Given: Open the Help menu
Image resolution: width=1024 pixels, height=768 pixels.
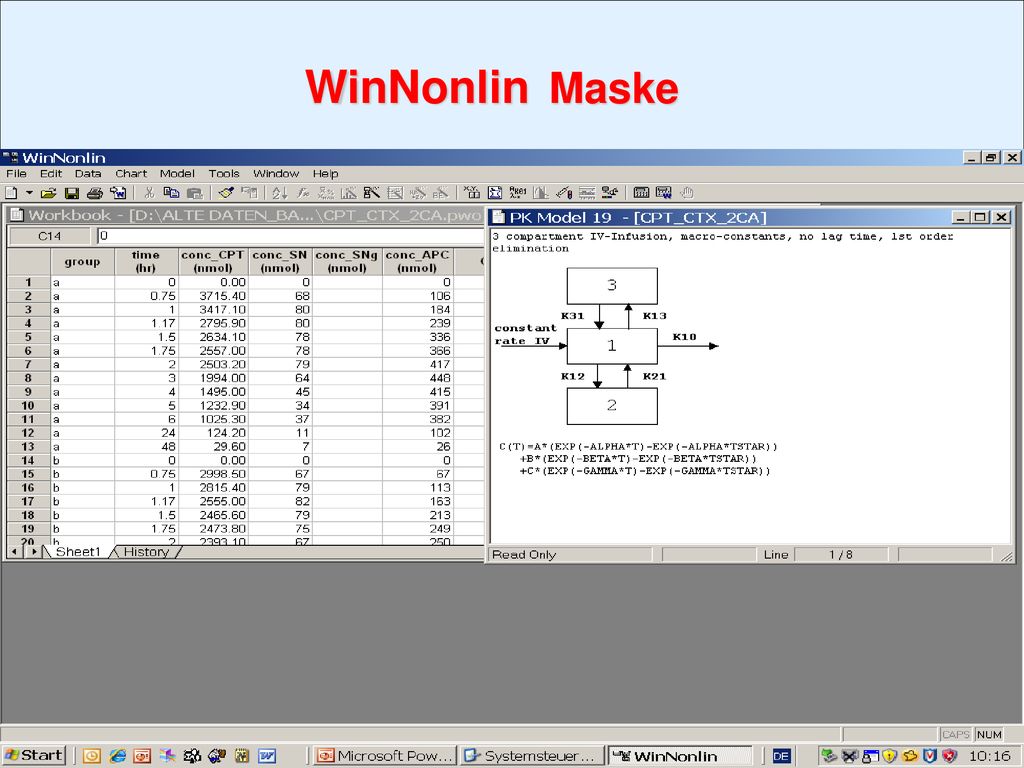Looking at the screenshot, I should tap(325, 174).
